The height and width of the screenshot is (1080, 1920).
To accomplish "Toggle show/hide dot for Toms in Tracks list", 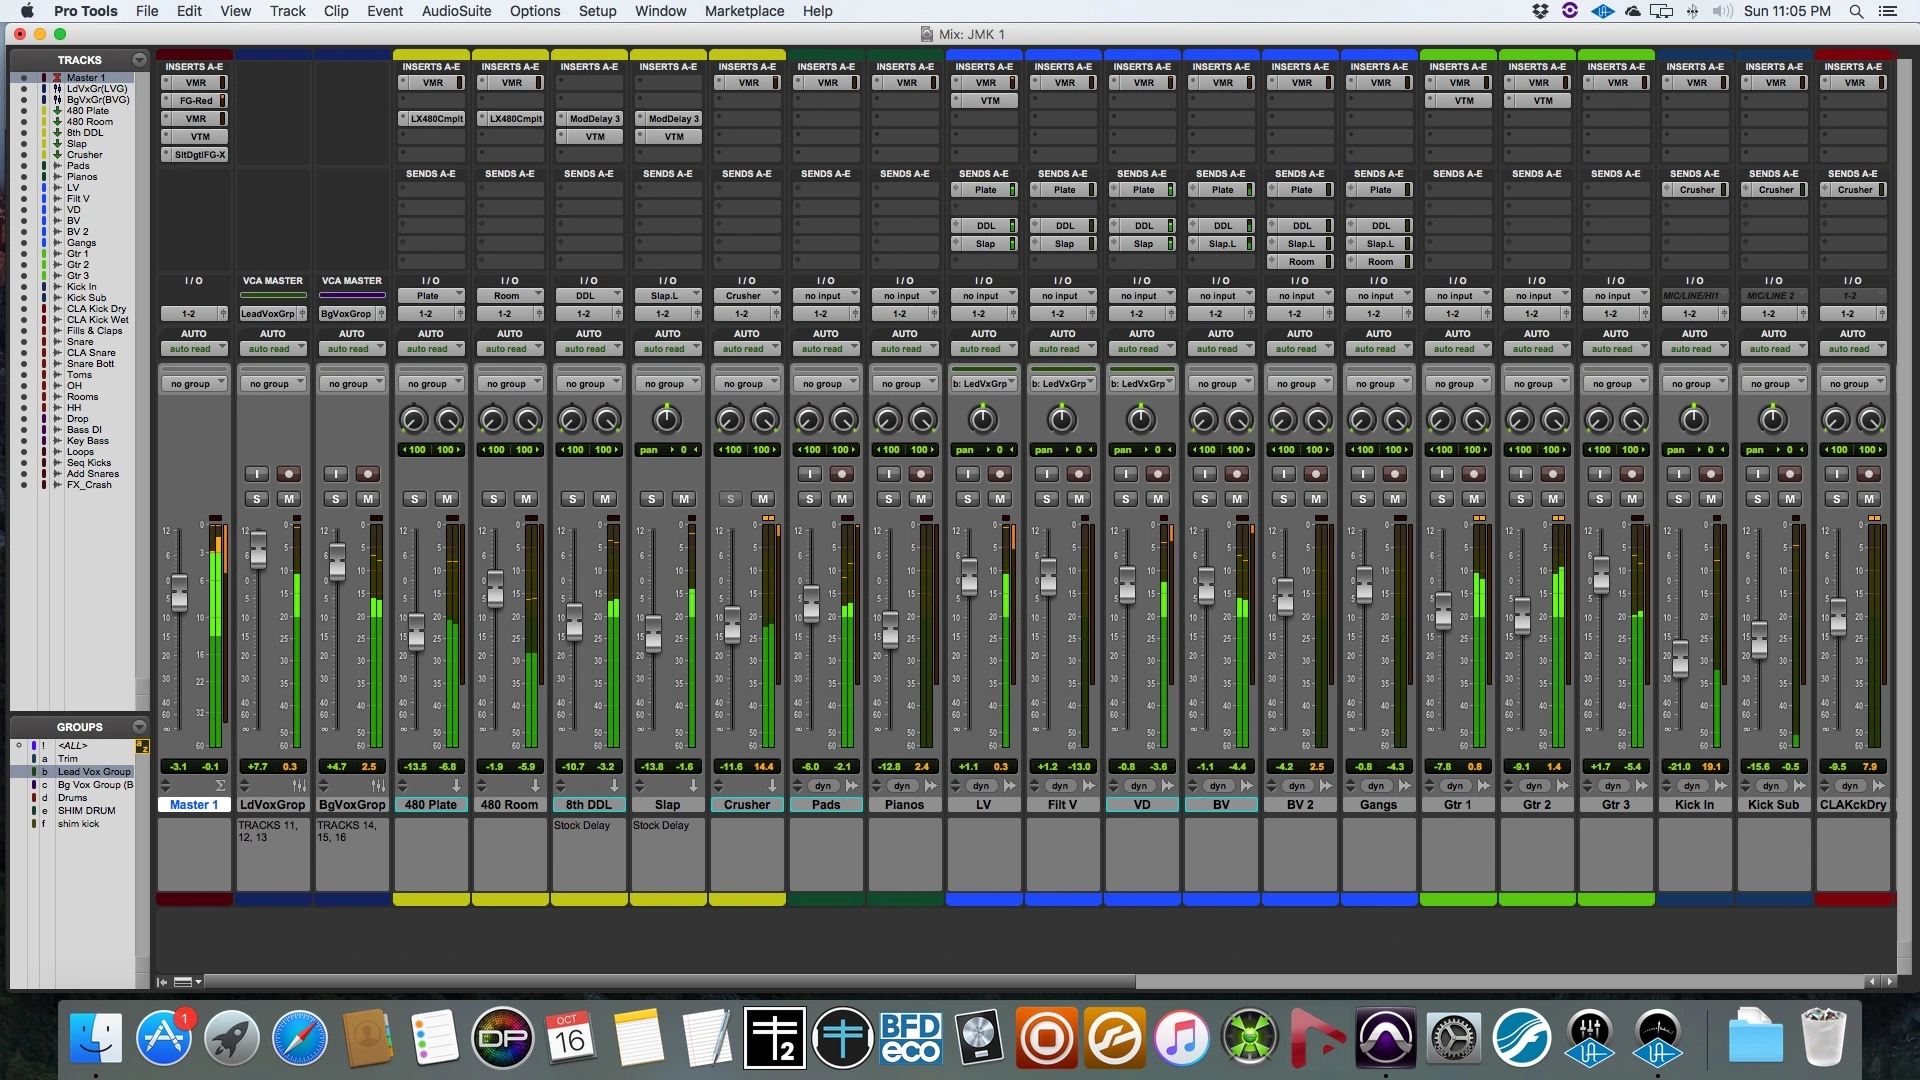I will pos(24,375).
